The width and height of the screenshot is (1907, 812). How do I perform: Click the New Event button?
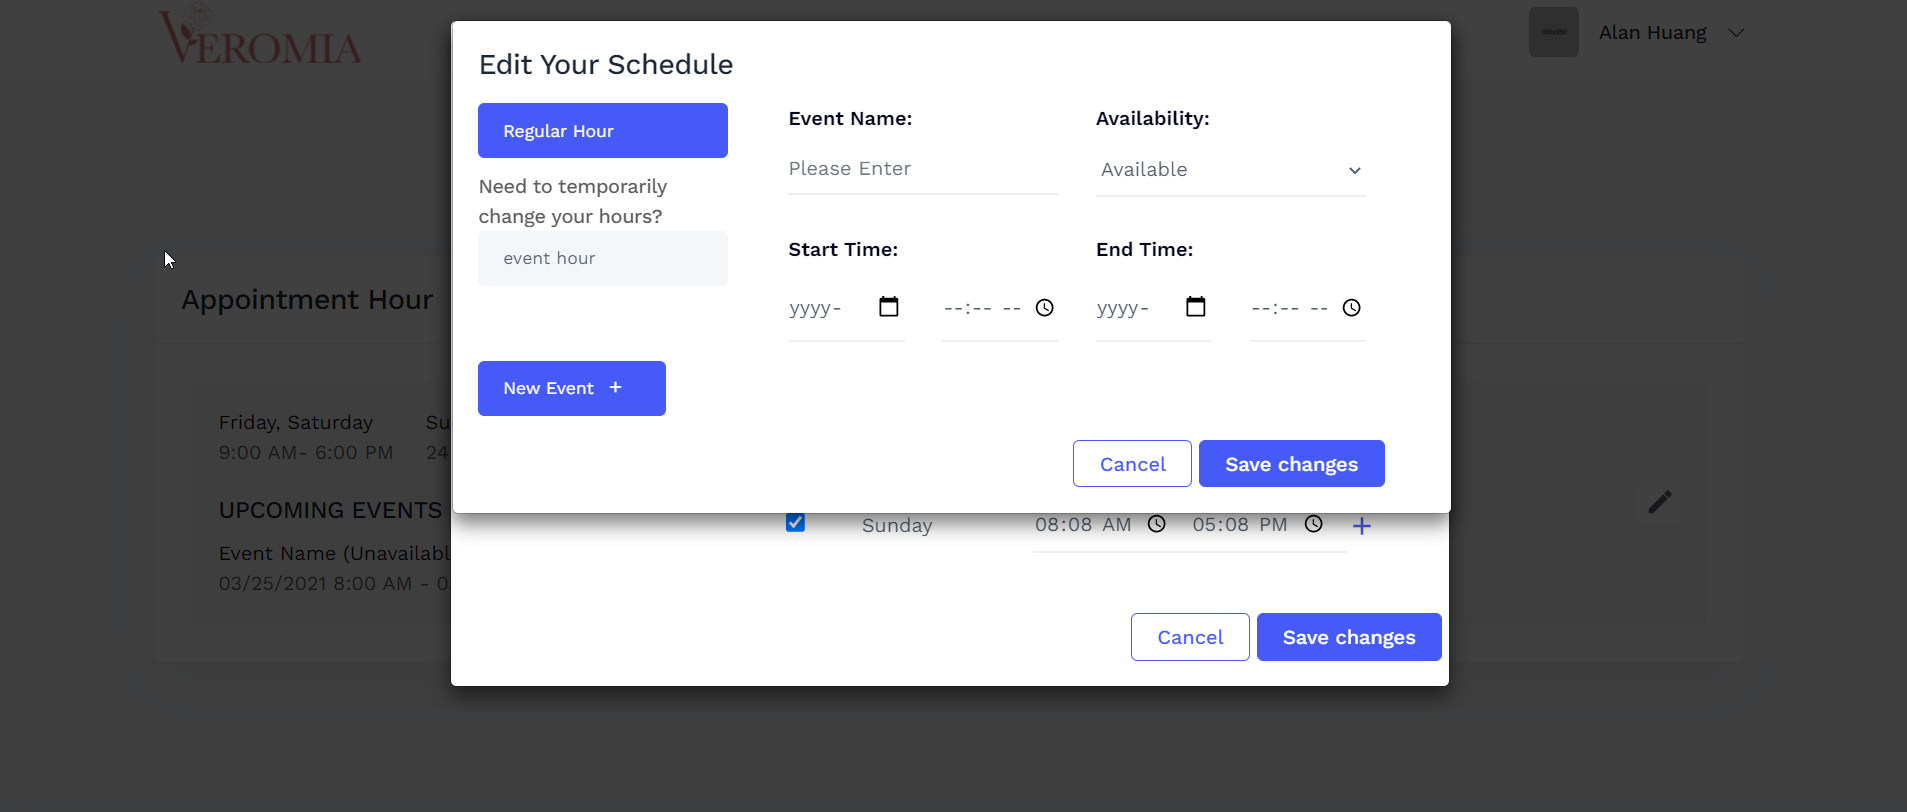[572, 388]
